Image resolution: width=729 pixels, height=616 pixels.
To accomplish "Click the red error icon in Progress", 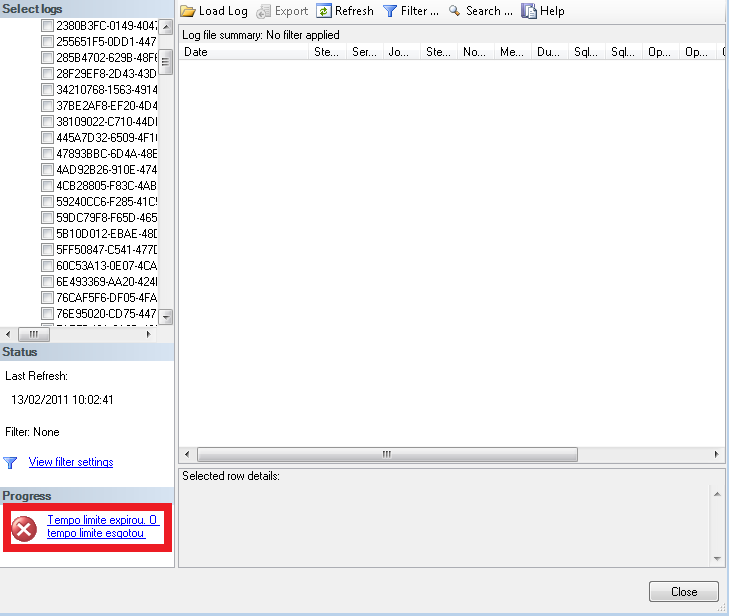I will tap(25, 527).
